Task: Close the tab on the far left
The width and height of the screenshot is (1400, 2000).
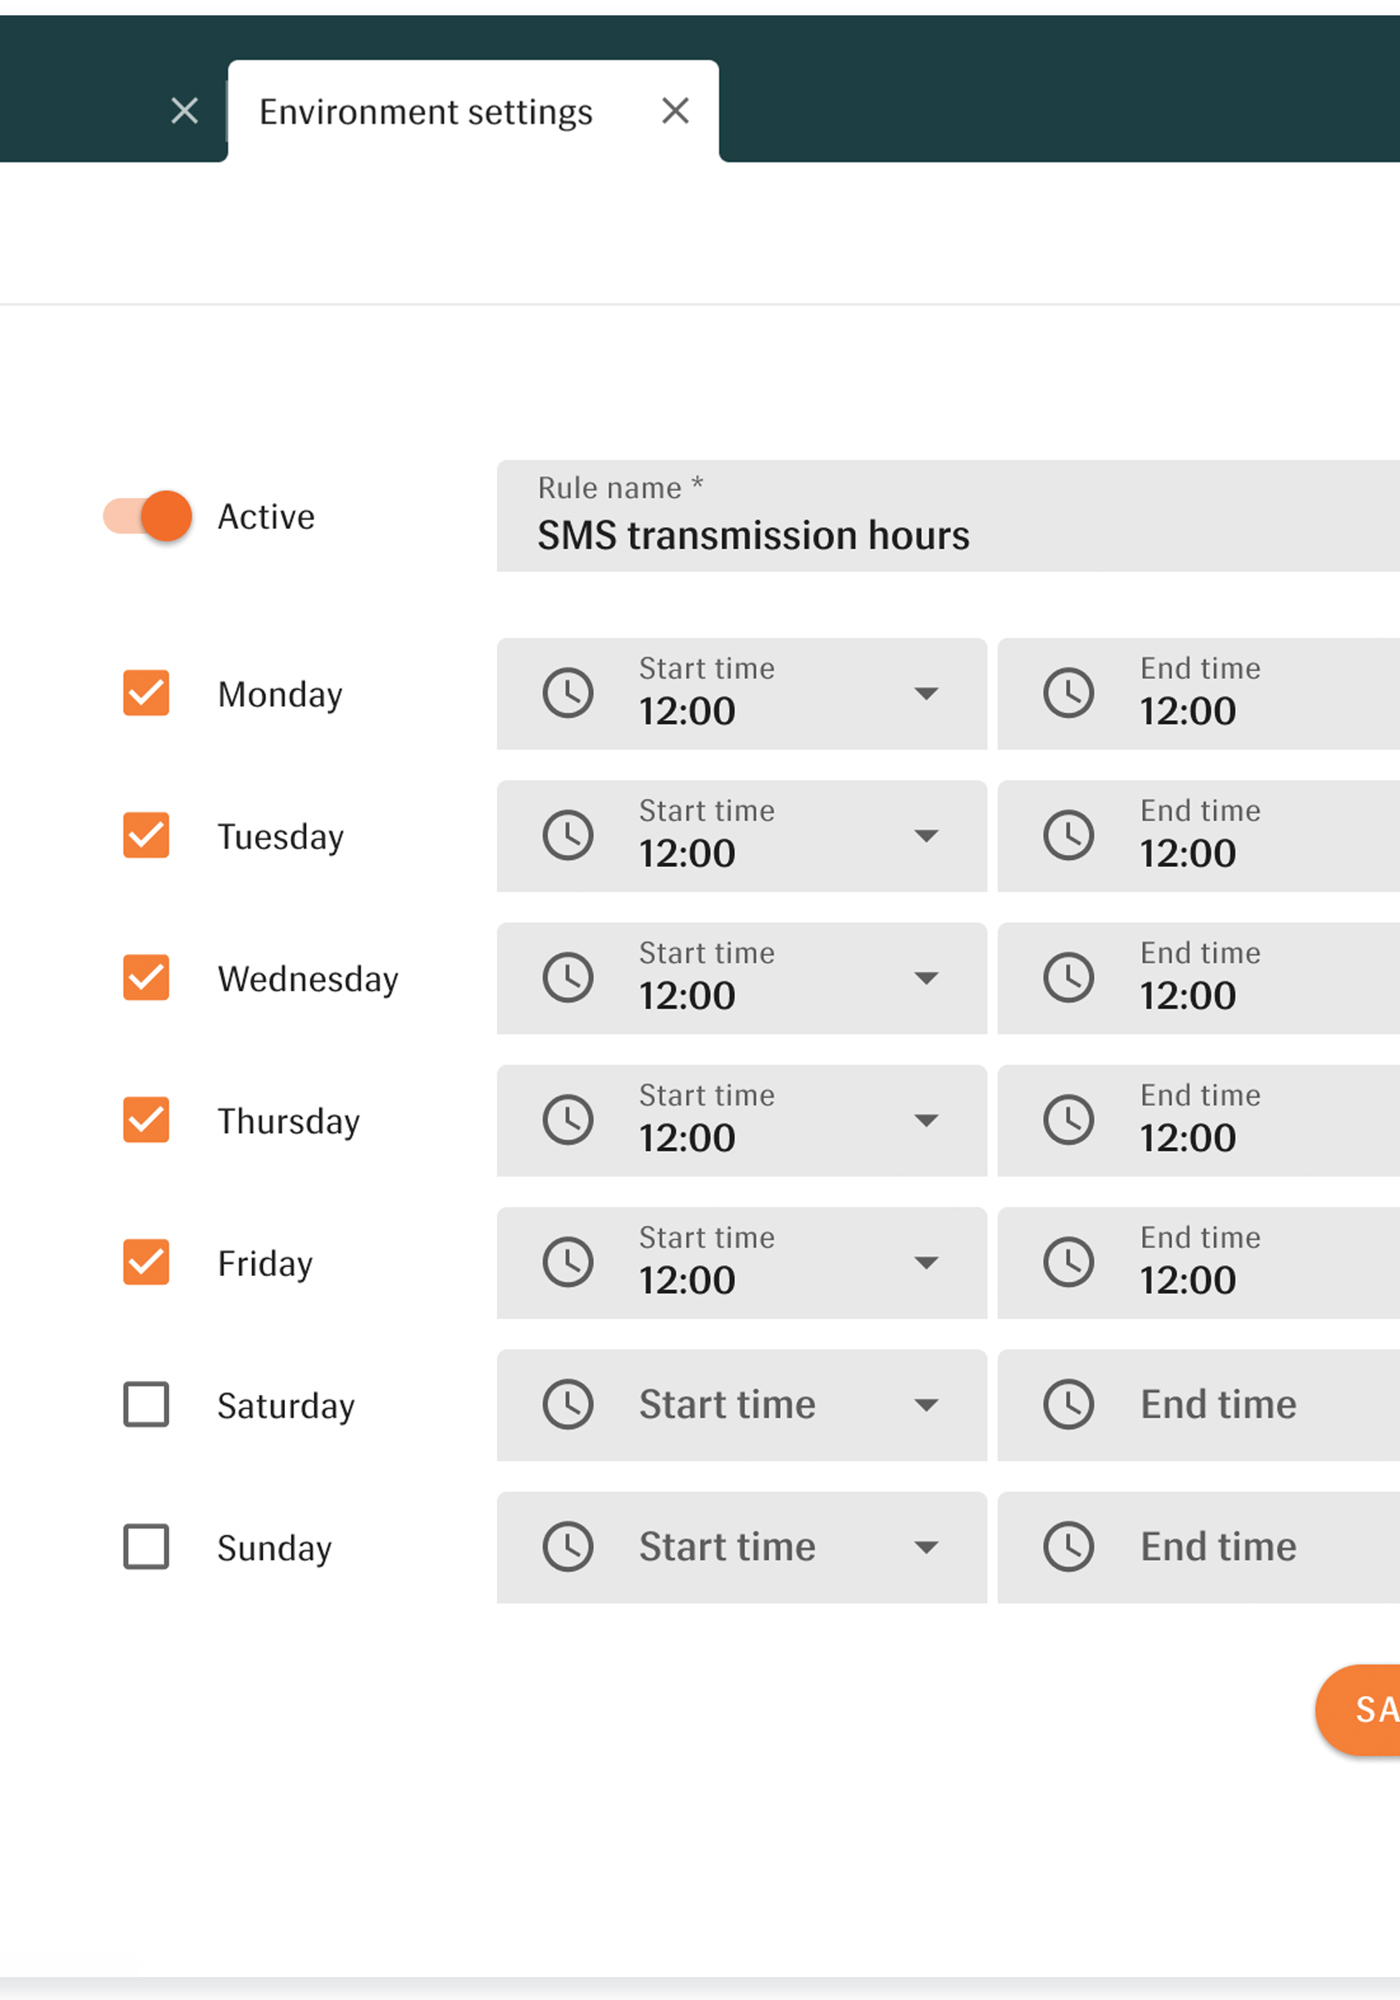Action: 184,111
